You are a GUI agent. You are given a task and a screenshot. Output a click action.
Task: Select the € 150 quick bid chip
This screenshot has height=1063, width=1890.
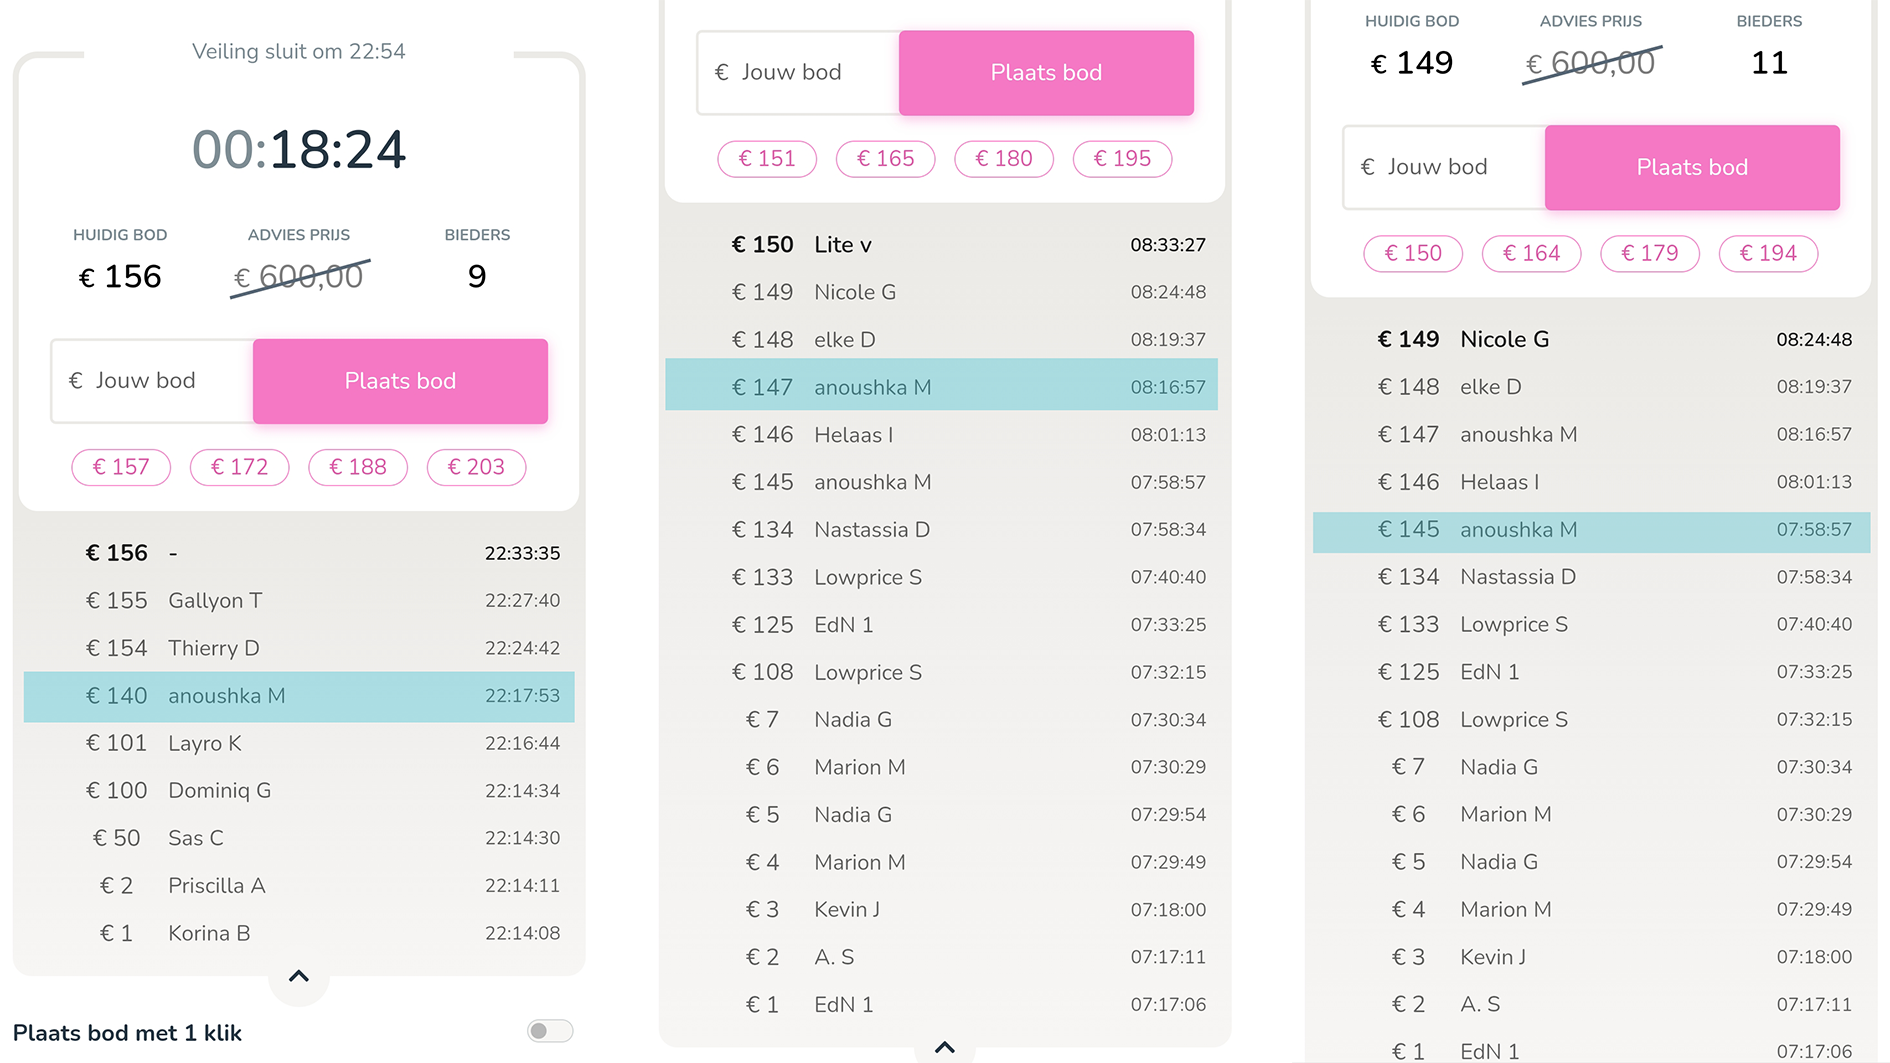click(x=1413, y=254)
